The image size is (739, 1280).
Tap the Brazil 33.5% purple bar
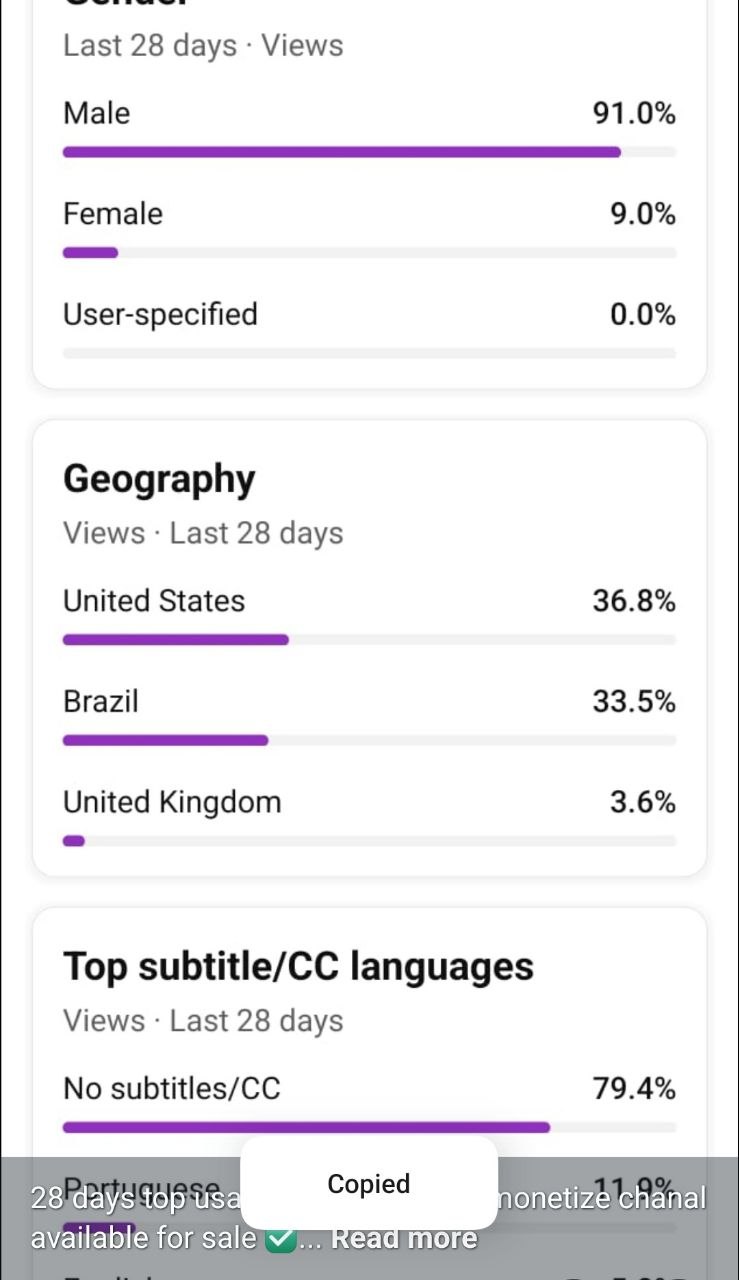coord(166,741)
